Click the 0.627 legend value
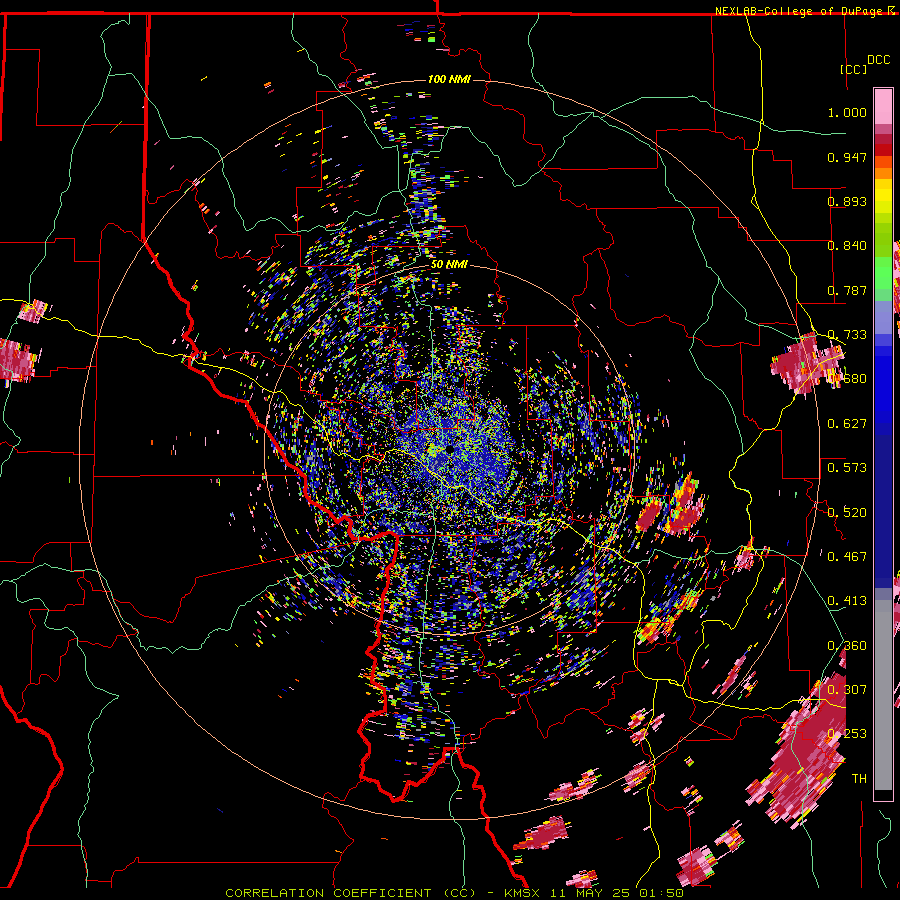This screenshot has height=900, width=900. [847, 424]
